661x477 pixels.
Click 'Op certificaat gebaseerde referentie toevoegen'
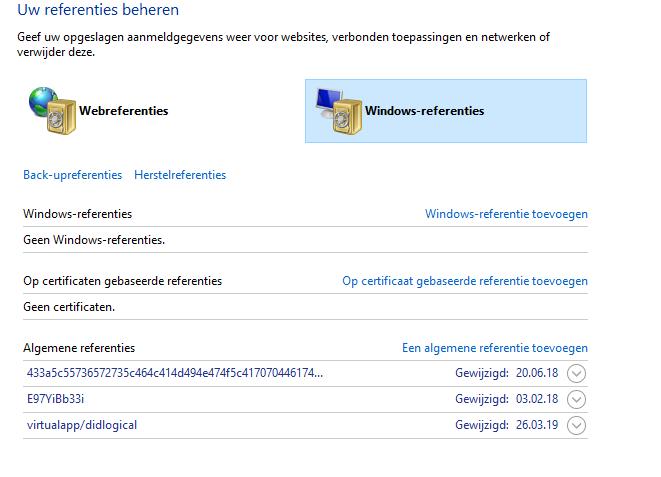point(465,281)
